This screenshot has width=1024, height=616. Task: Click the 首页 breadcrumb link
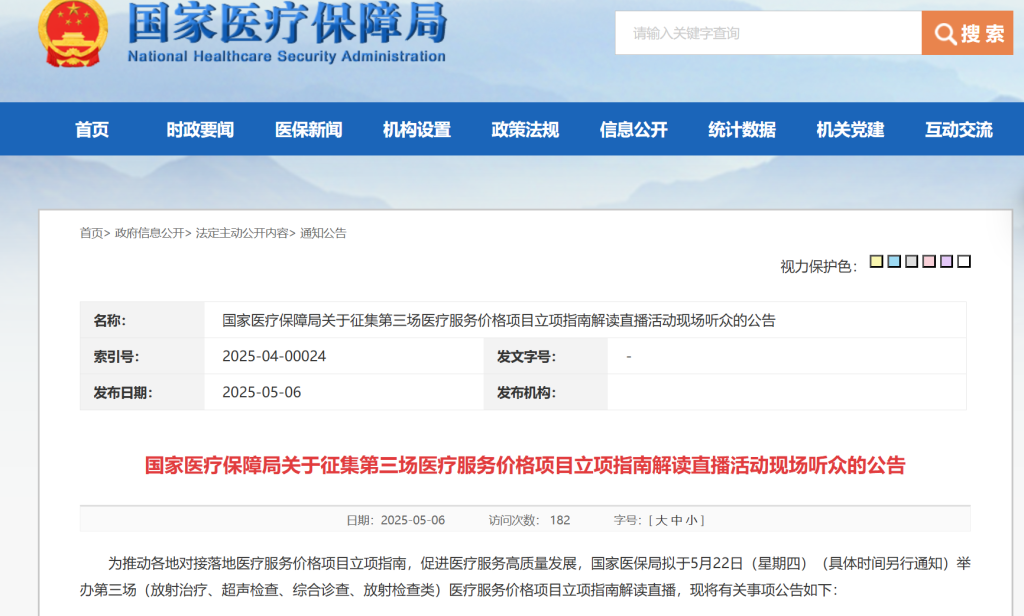pyautogui.click(x=91, y=233)
